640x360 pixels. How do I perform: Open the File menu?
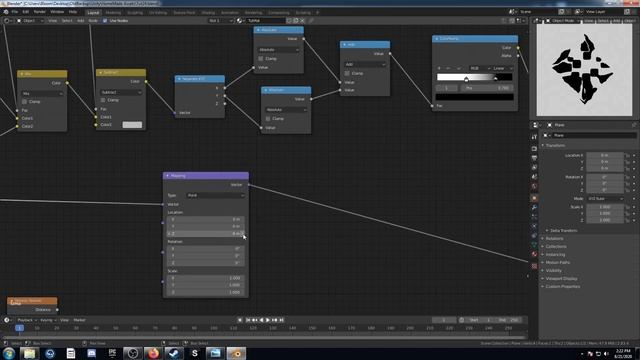pyautogui.click(x=15, y=12)
